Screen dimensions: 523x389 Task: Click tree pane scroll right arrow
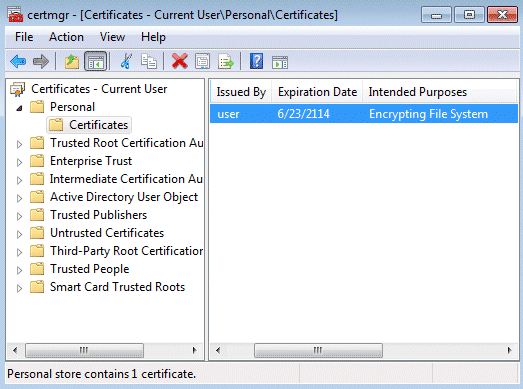[194, 350]
